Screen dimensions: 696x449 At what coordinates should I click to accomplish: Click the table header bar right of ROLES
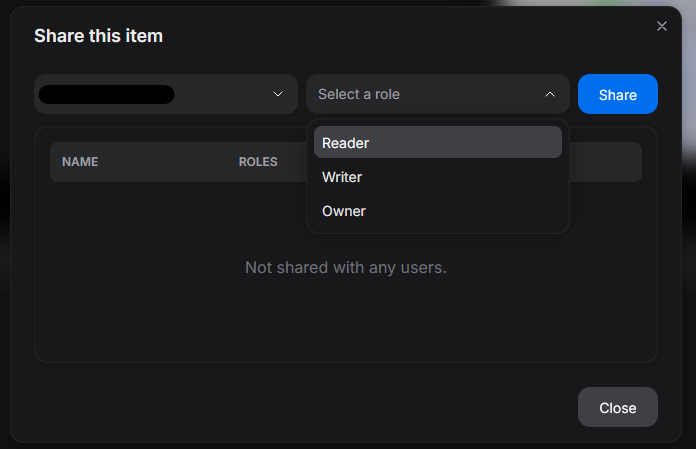(605, 161)
